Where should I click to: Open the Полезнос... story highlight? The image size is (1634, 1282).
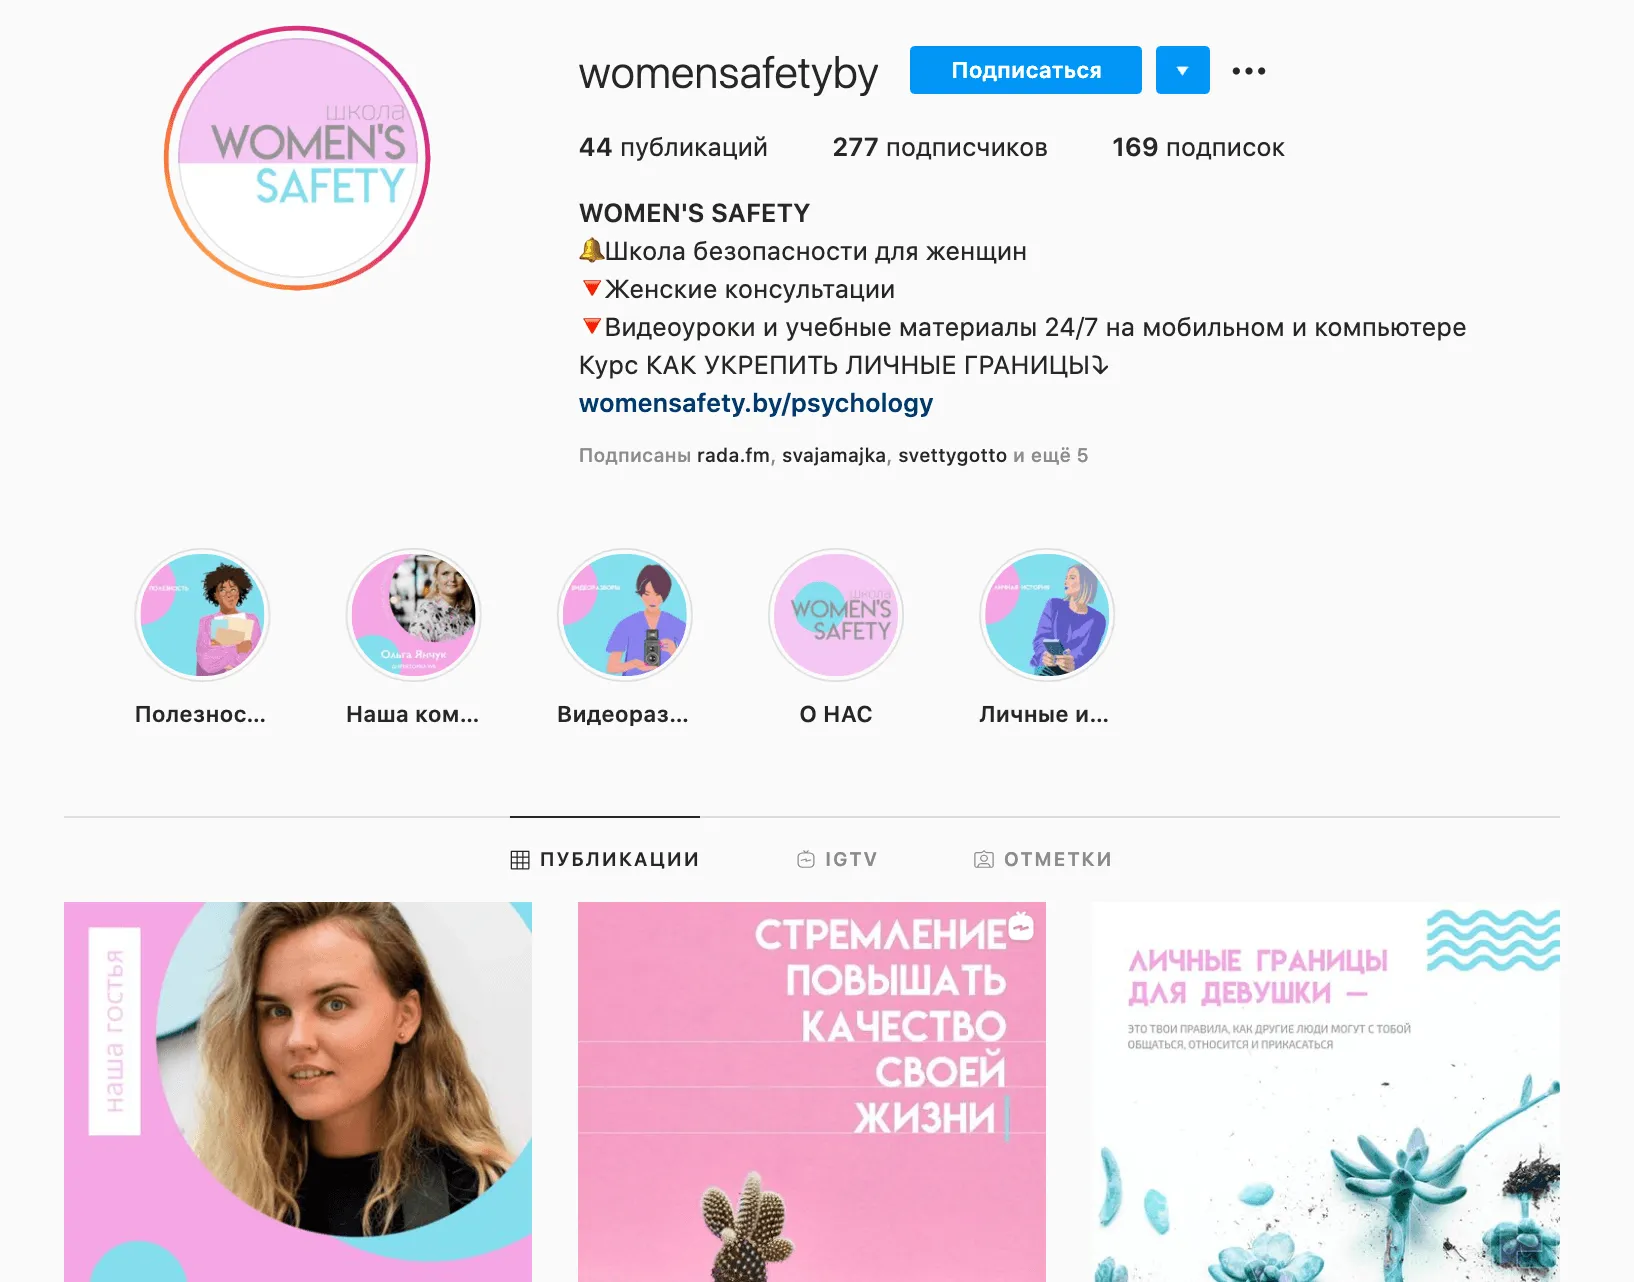202,615
